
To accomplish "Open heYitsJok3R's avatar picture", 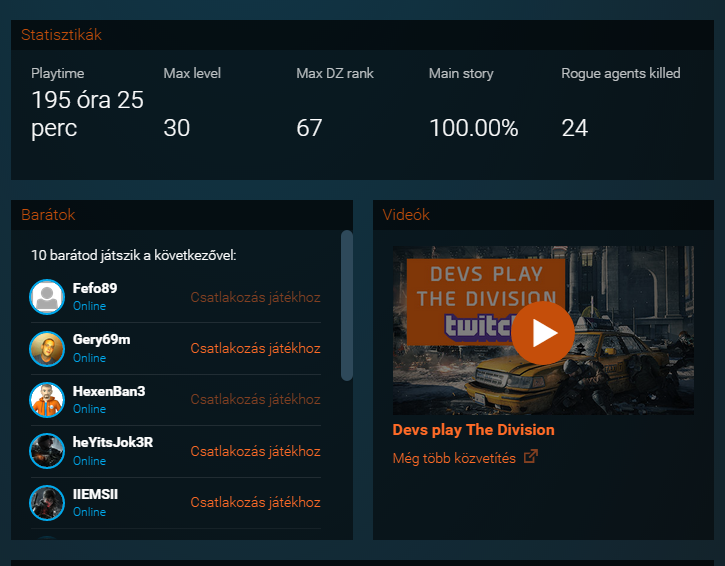I will 47,451.
